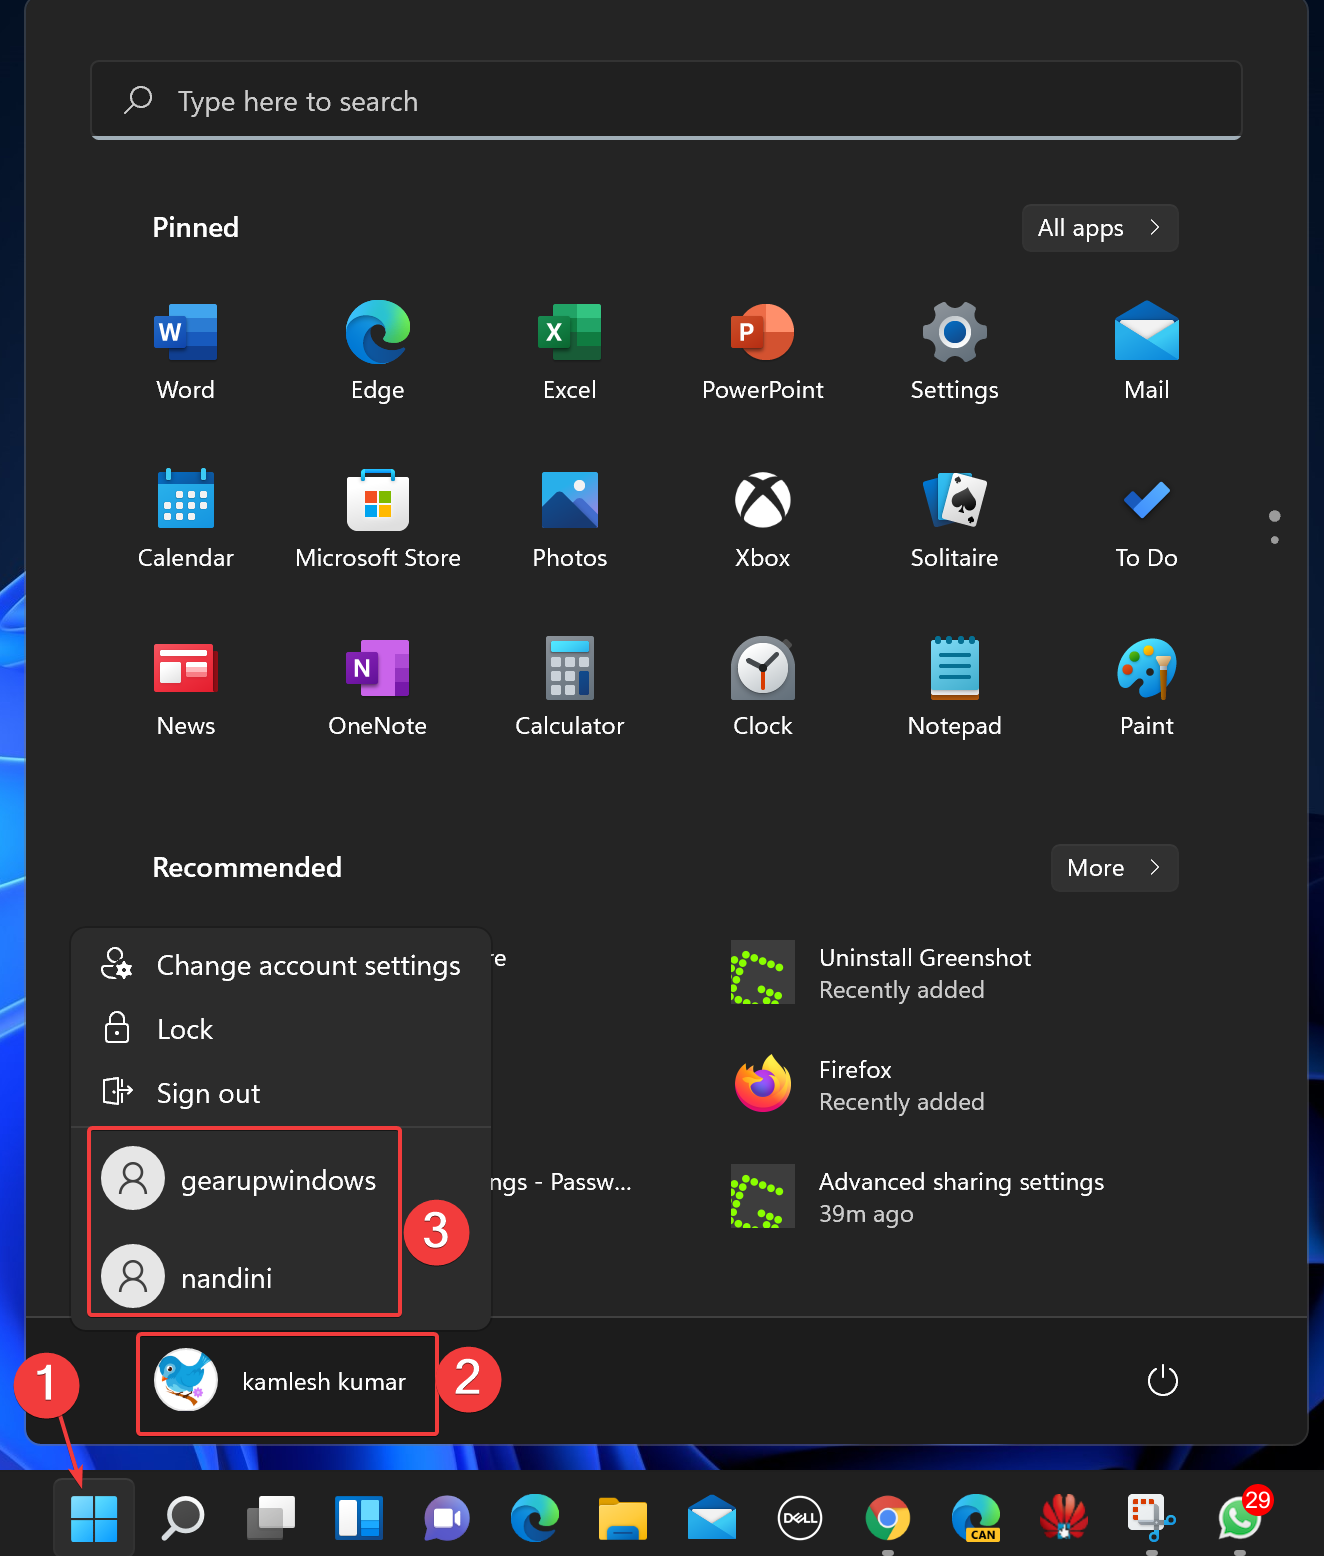Open the Calendar app
1324x1556 pixels.
click(186, 520)
